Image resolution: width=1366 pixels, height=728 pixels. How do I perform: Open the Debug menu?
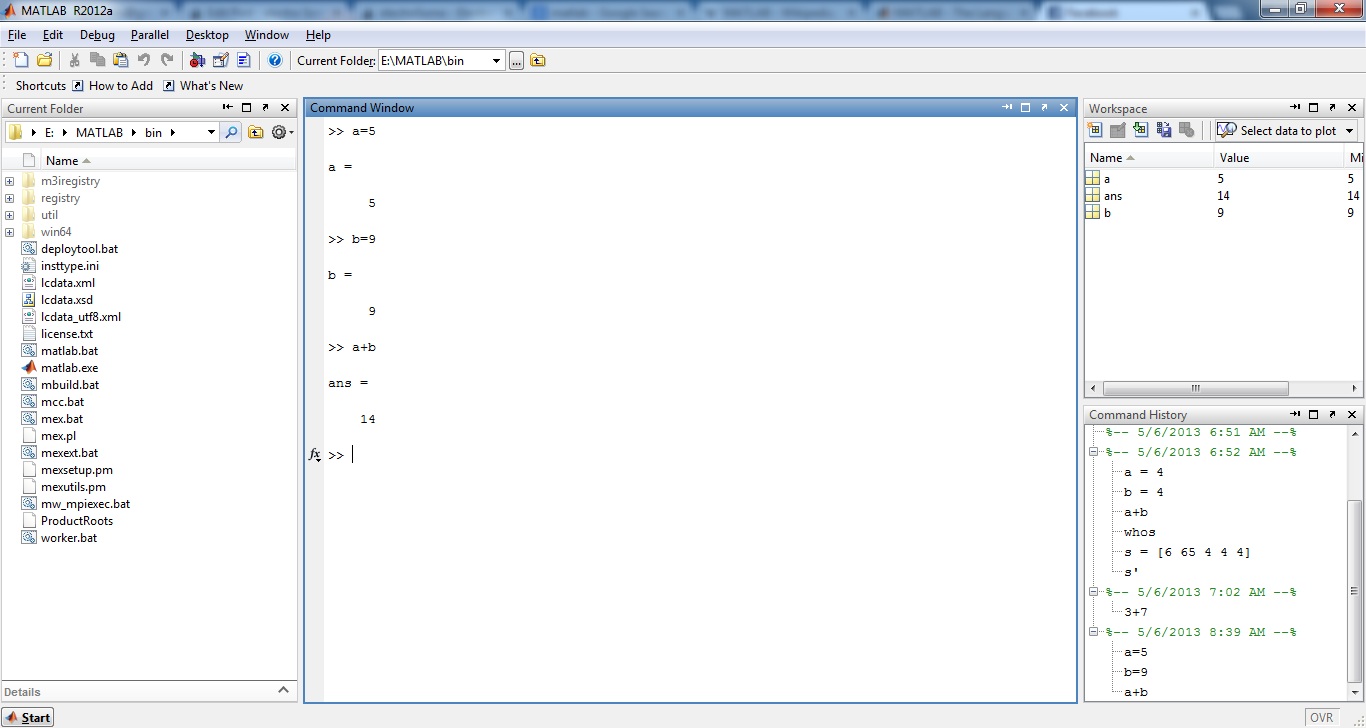click(97, 34)
